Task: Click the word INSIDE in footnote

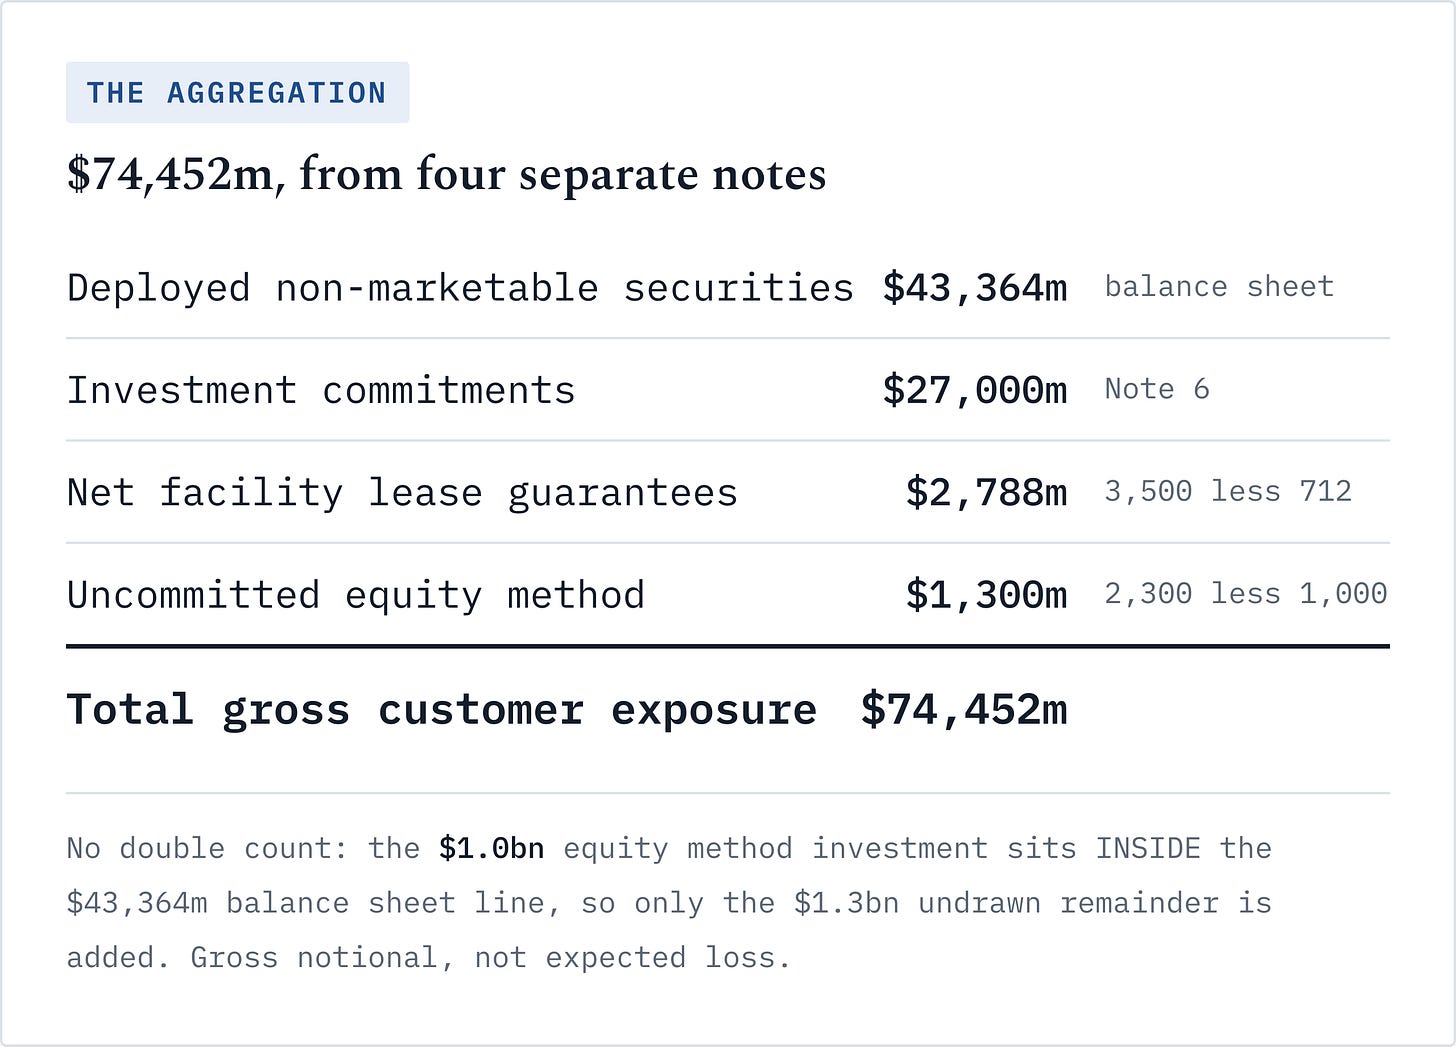Action: coord(1148,848)
